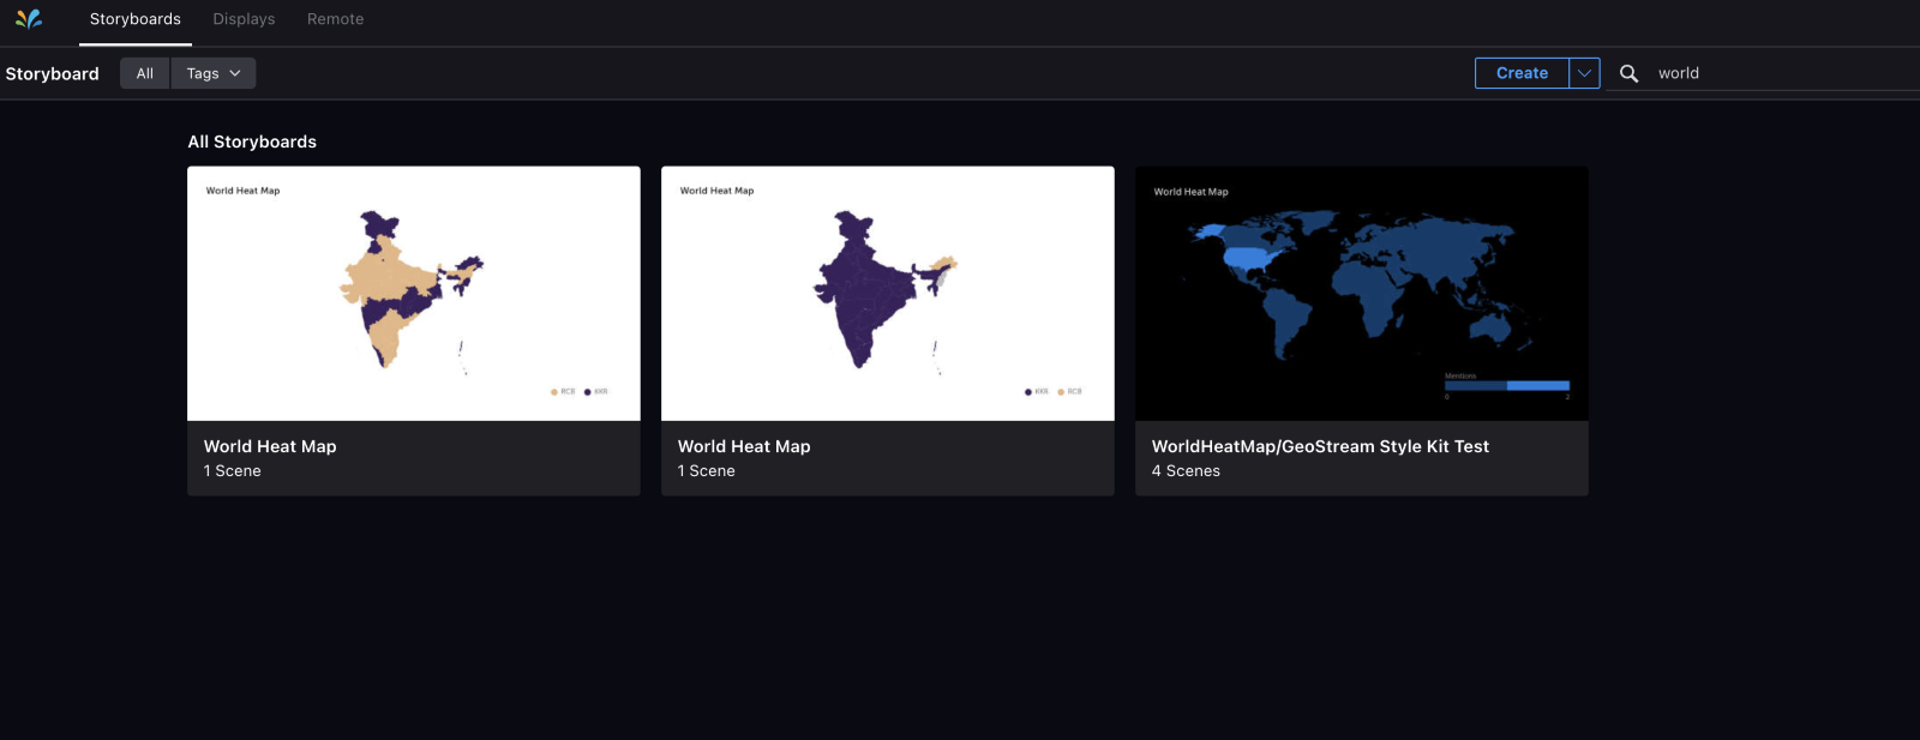The height and width of the screenshot is (740, 1920).
Task: Click the Create button
Action: point(1521,73)
